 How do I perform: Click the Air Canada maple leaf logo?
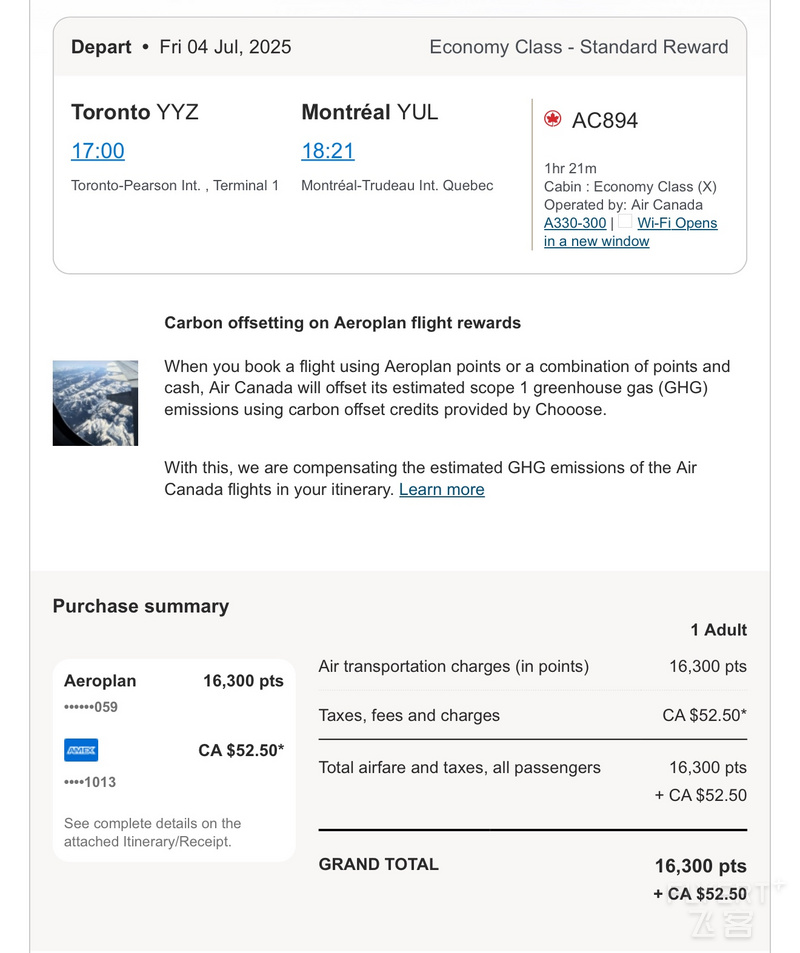pyautogui.click(x=553, y=119)
